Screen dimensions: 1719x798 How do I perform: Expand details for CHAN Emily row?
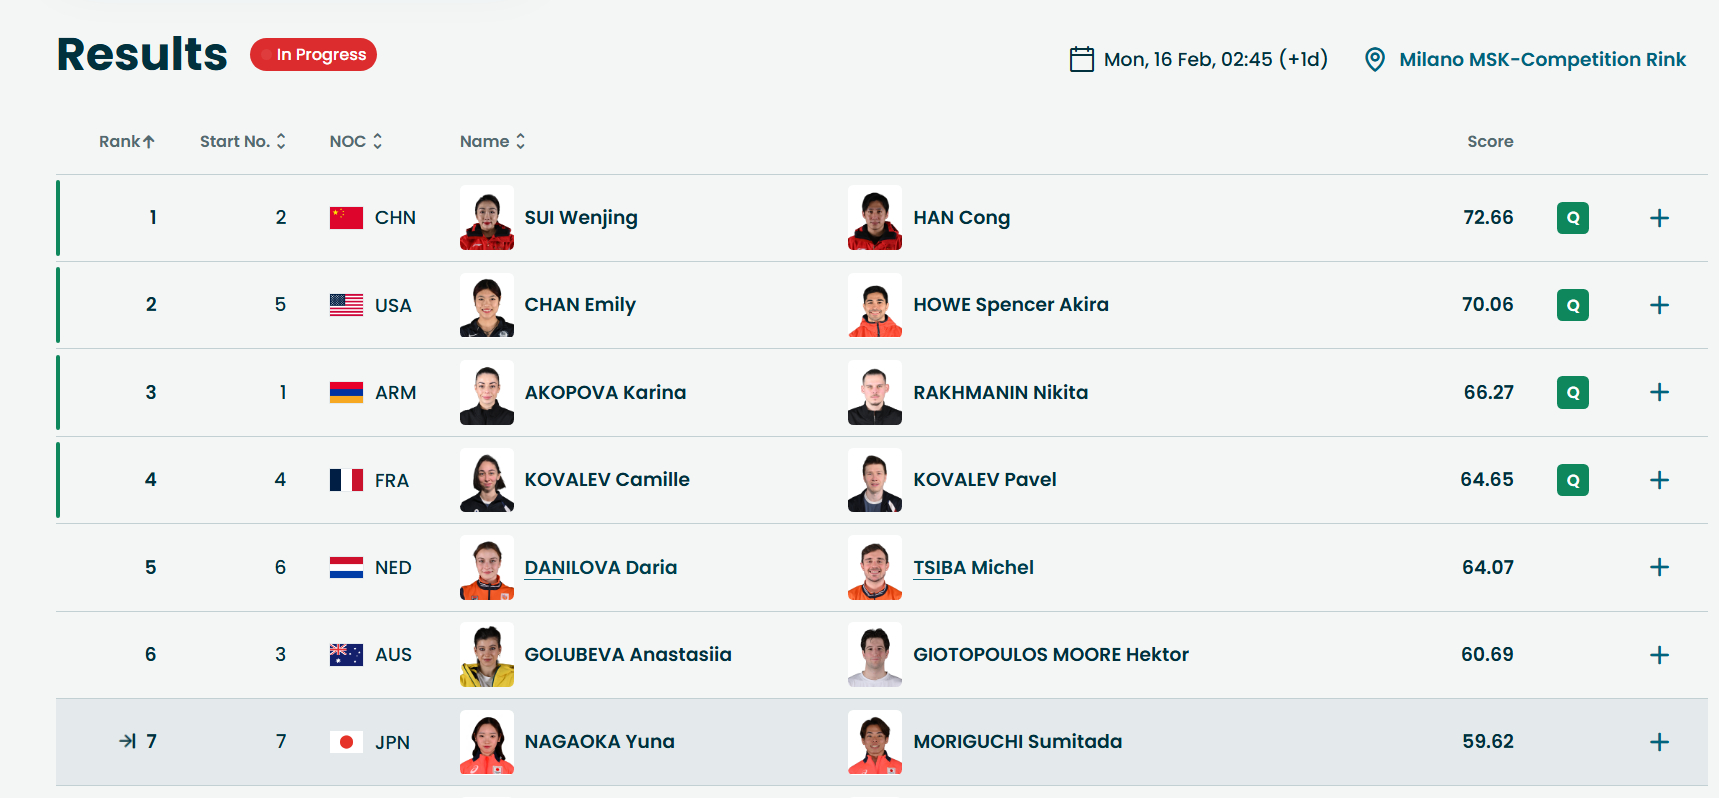pyautogui.click(x=1659, y=305)
